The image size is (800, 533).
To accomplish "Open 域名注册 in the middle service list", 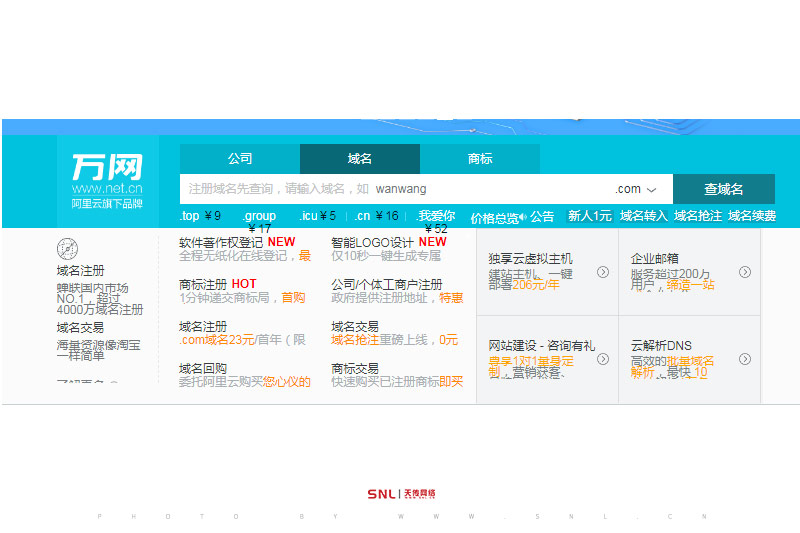I will [203, 326].
